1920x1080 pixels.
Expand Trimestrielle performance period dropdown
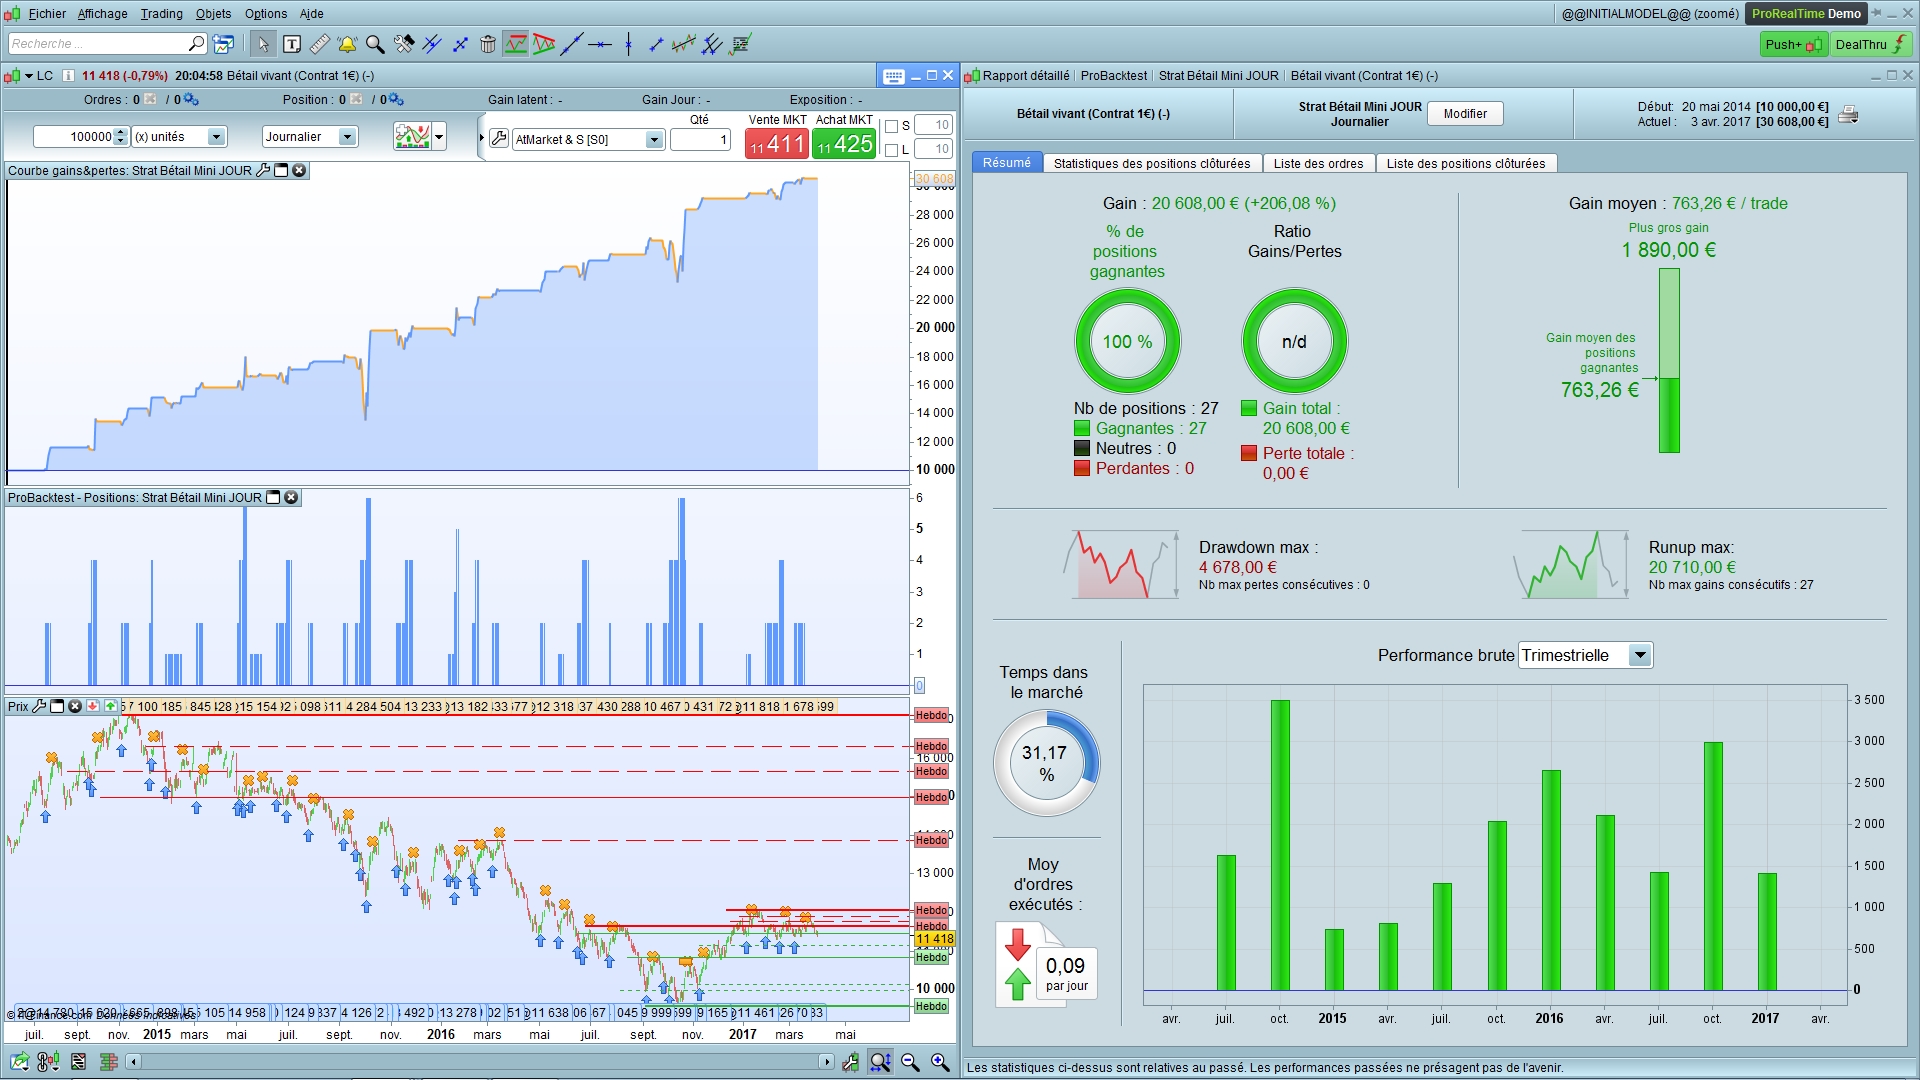(x=1639, y=656)
